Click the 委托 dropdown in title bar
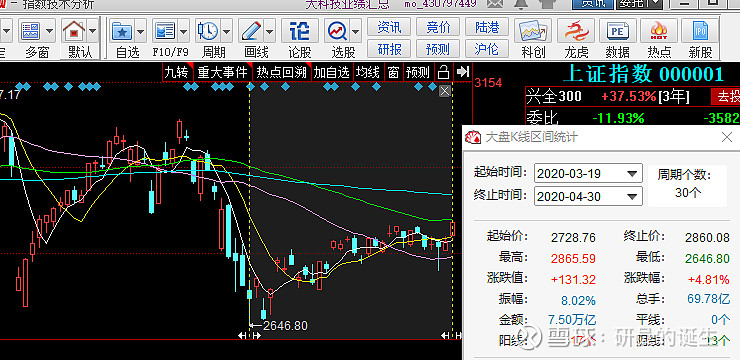Screen dimensions: 740x360 tap(639, 4)
